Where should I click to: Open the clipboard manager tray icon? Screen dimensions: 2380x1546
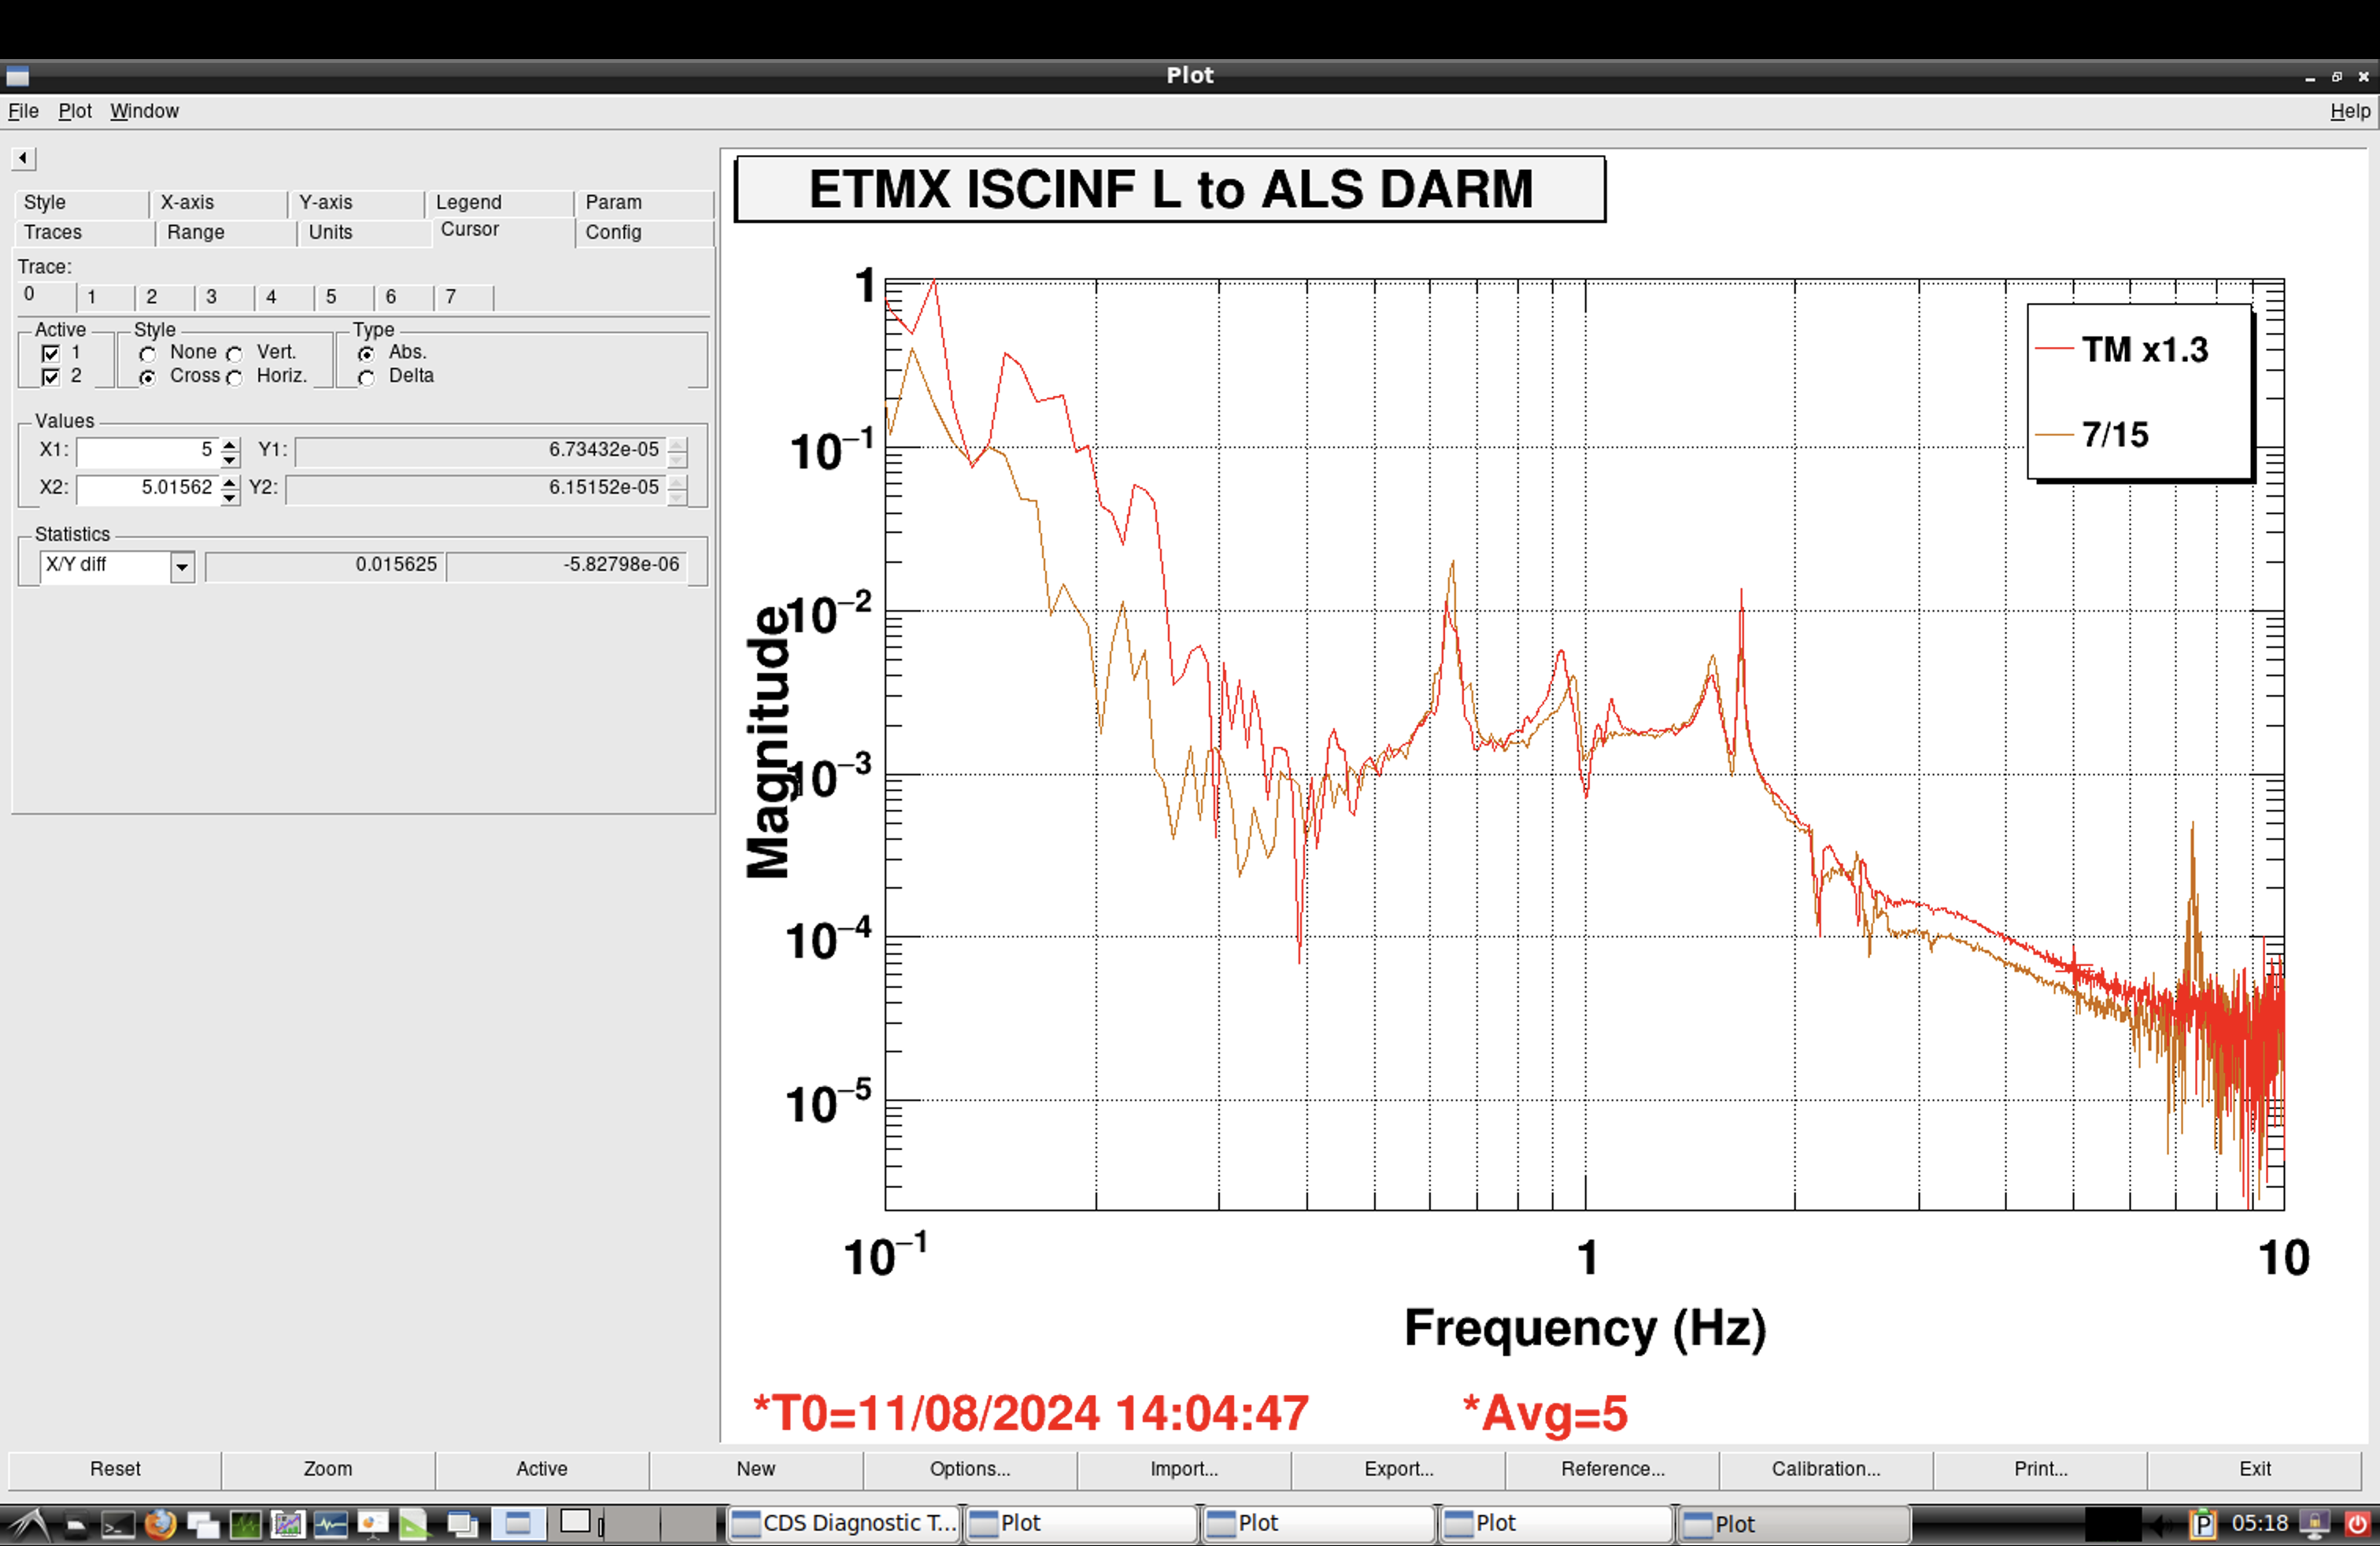[2203, 1524]
